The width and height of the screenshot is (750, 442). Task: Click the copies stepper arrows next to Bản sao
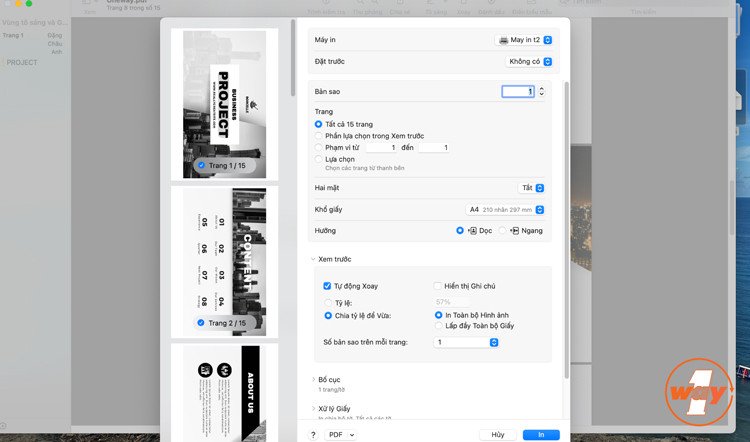541,91
